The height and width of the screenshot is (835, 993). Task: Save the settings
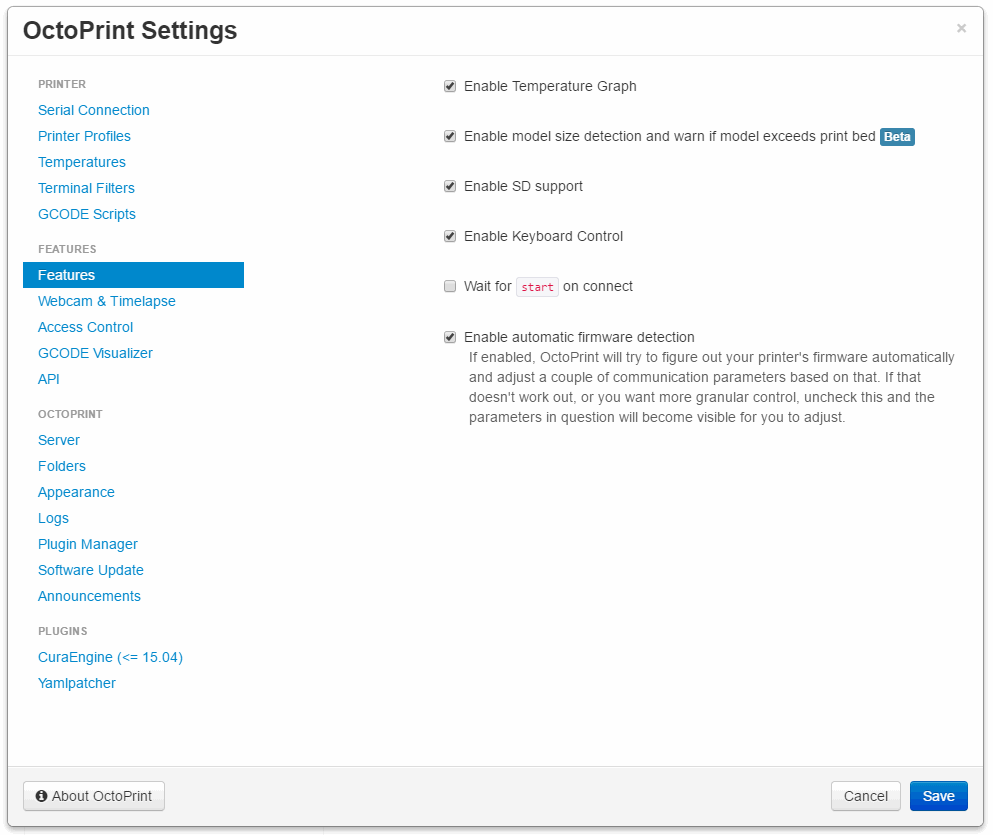click(x=939, y=796)
